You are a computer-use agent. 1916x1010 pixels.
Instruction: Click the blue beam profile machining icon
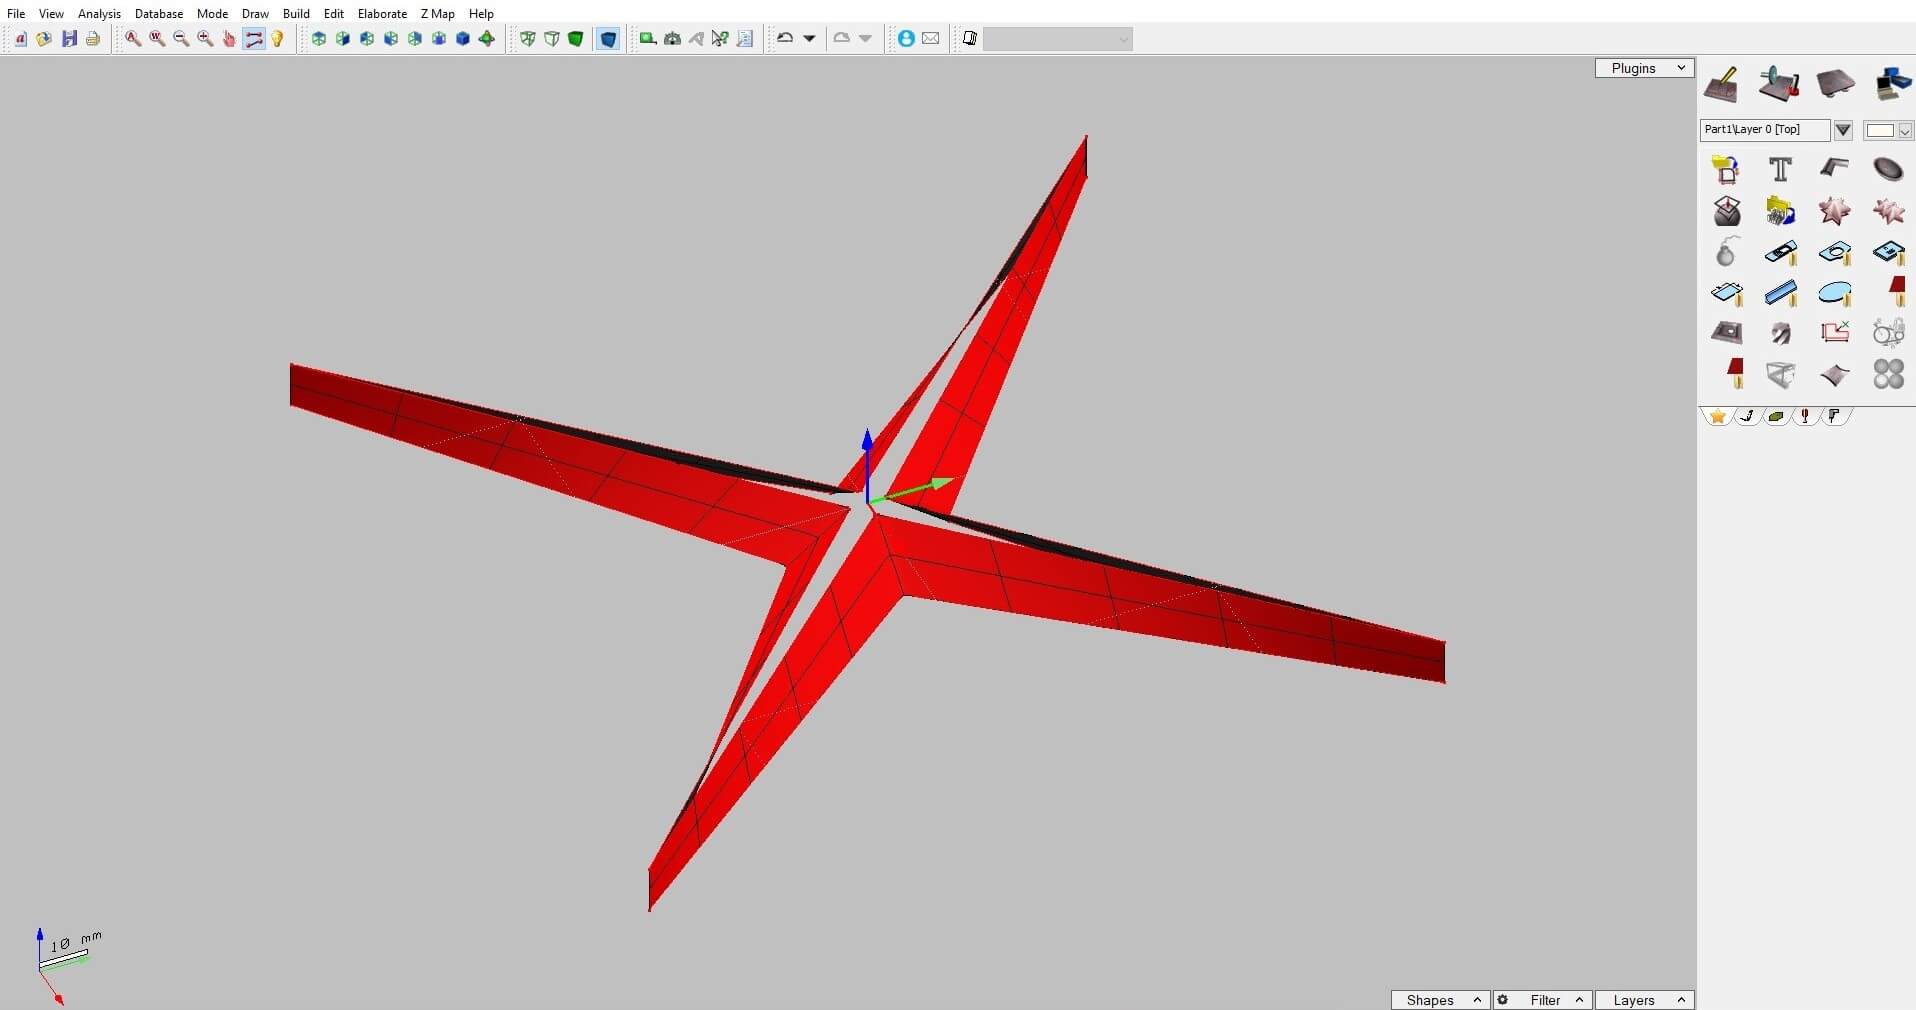click(1780, 293)
